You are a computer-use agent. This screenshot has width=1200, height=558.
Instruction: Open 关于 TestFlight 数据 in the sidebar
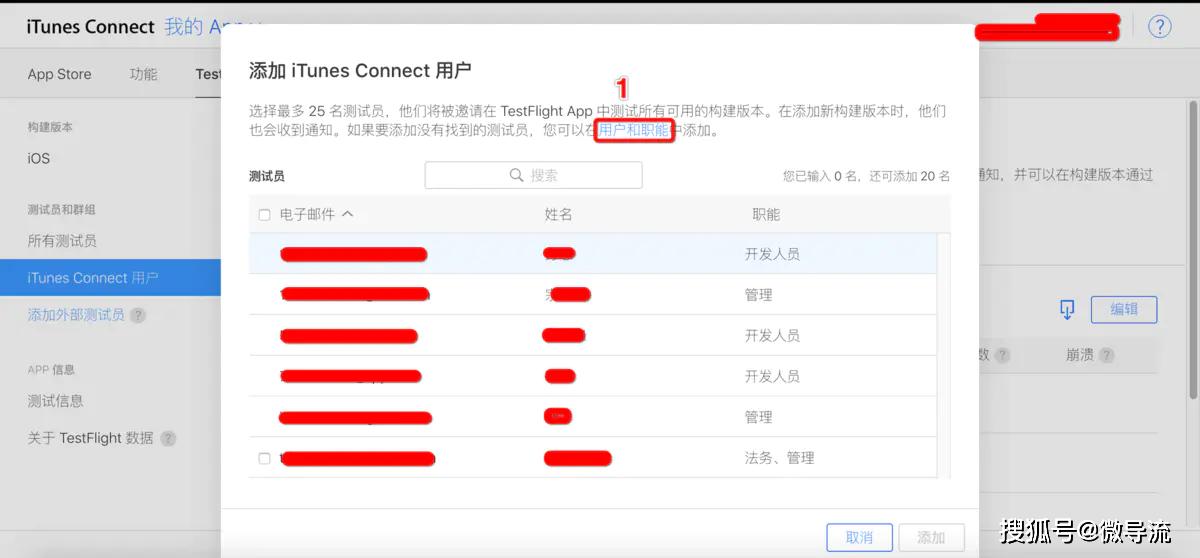[x=90, y=438]
